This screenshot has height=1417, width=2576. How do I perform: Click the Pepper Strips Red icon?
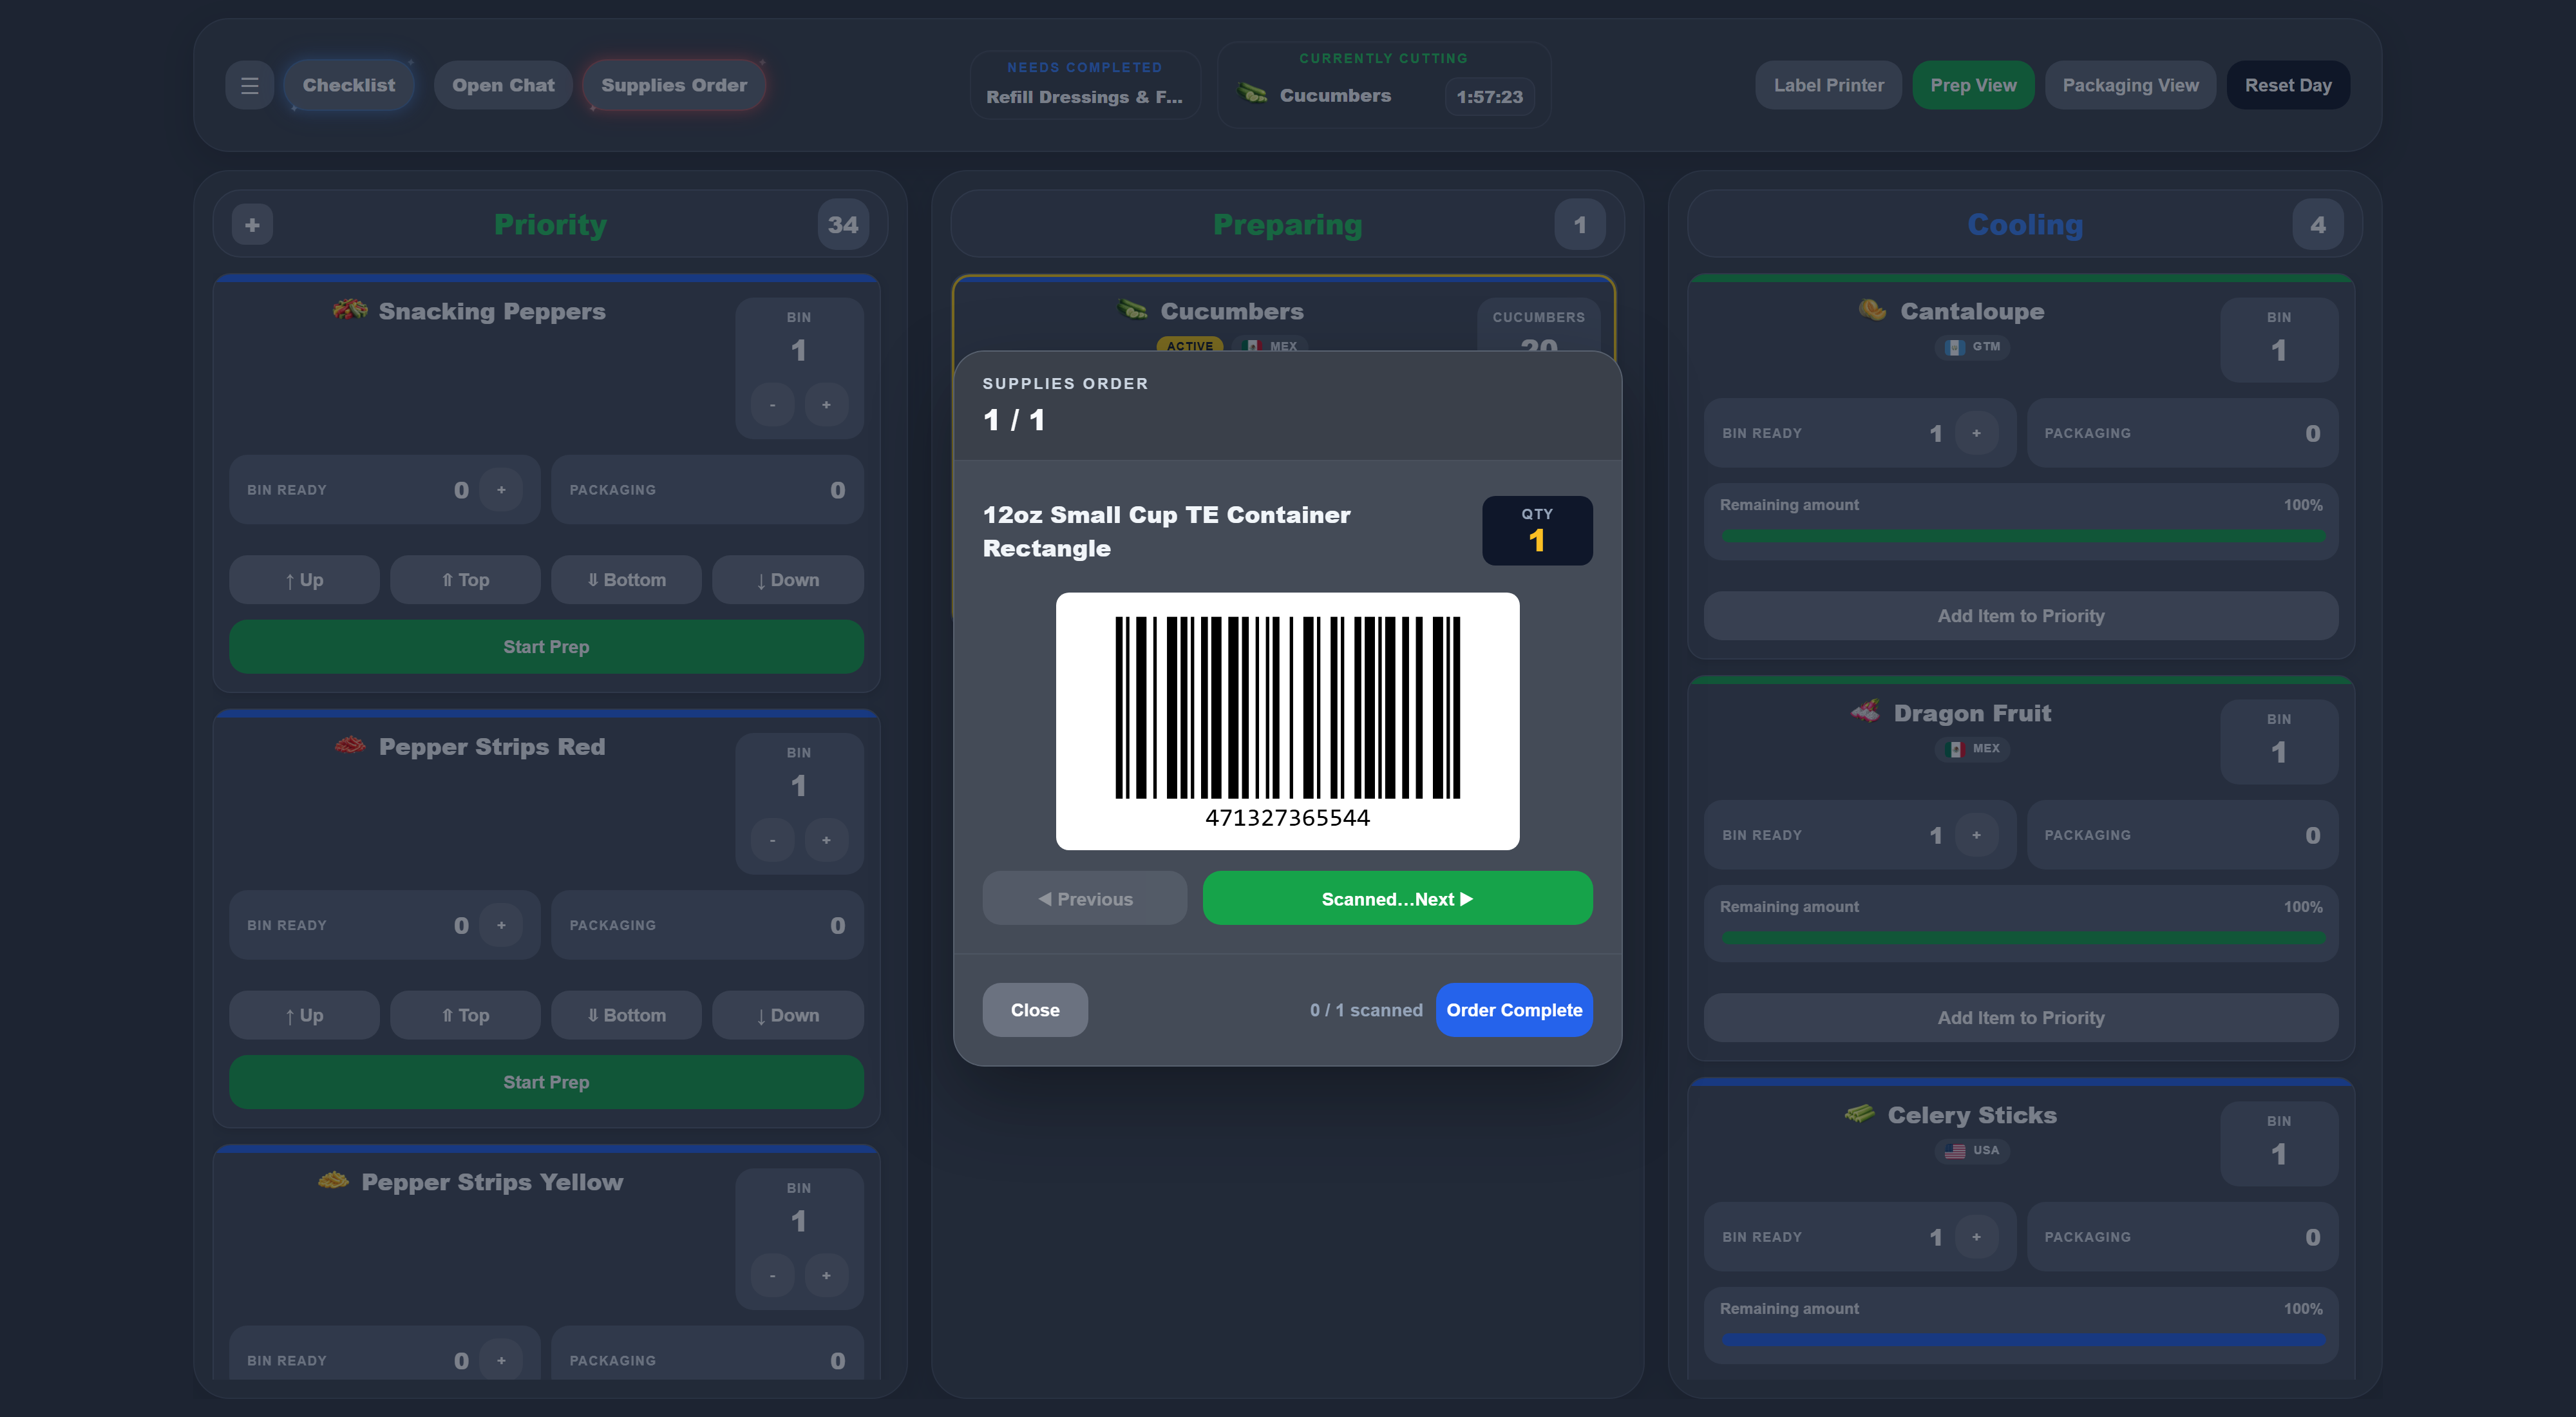point(349,745)
